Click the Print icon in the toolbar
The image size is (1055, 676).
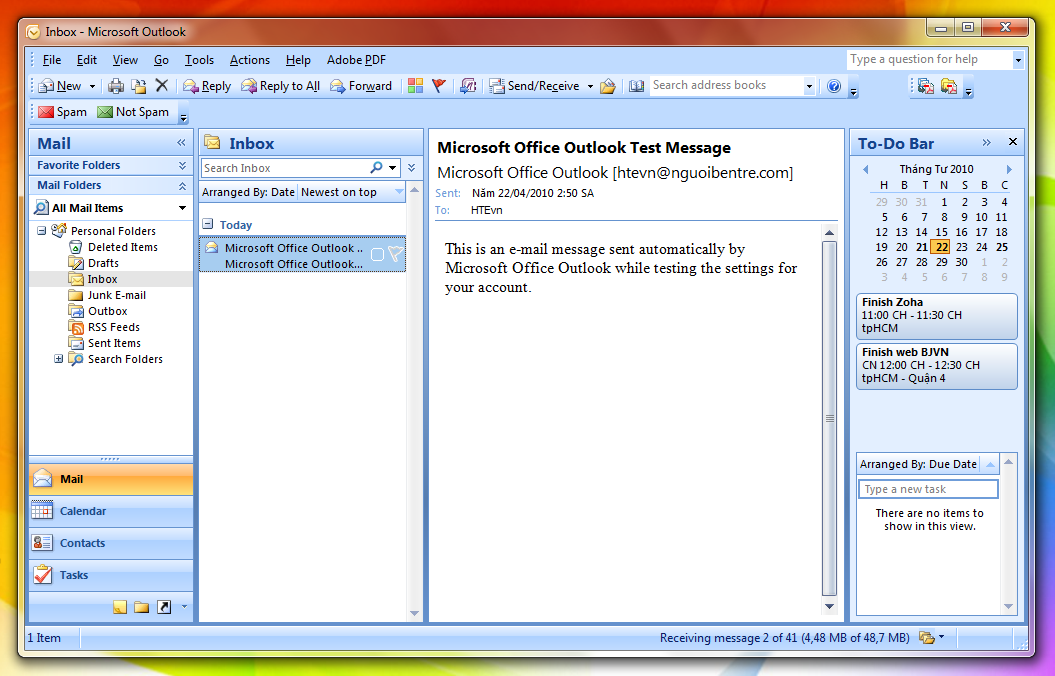pos(116,86)
